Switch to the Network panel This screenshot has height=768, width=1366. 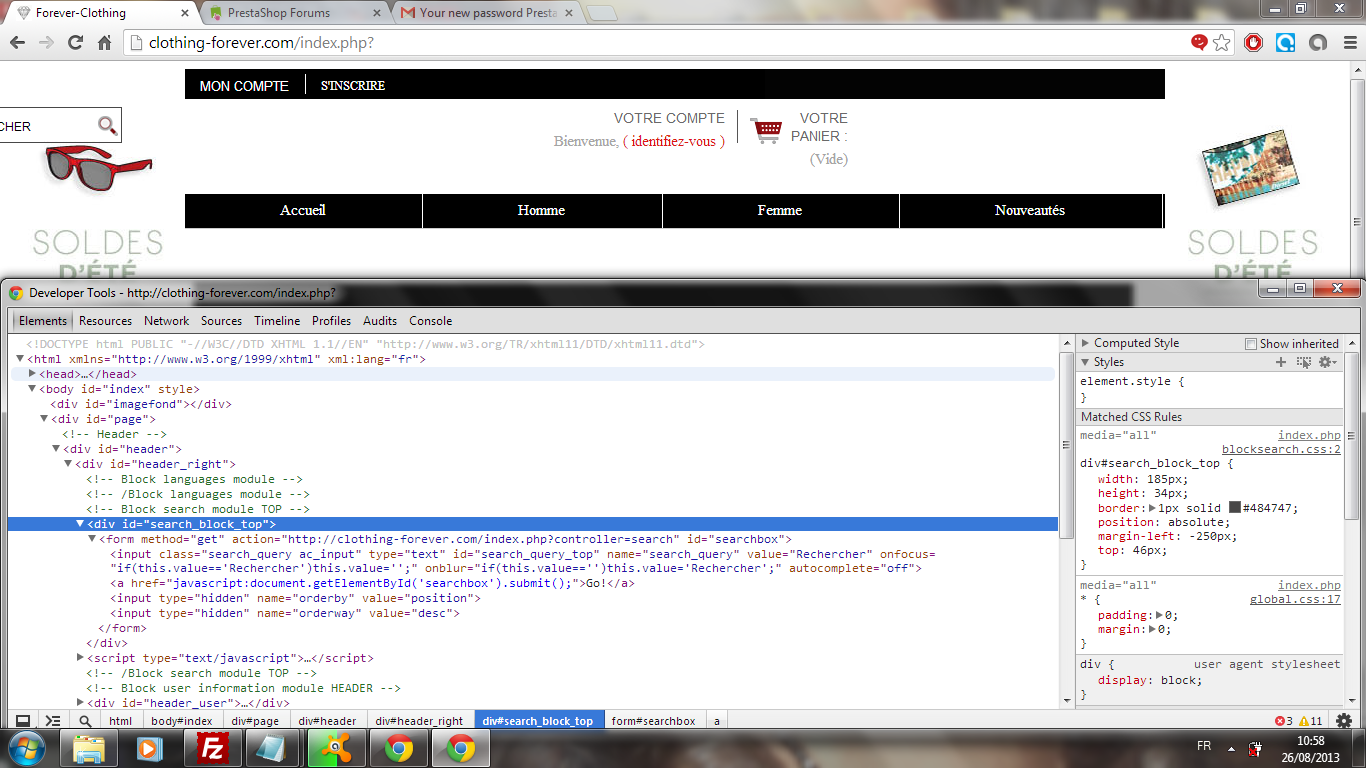[x=166, y=321]
